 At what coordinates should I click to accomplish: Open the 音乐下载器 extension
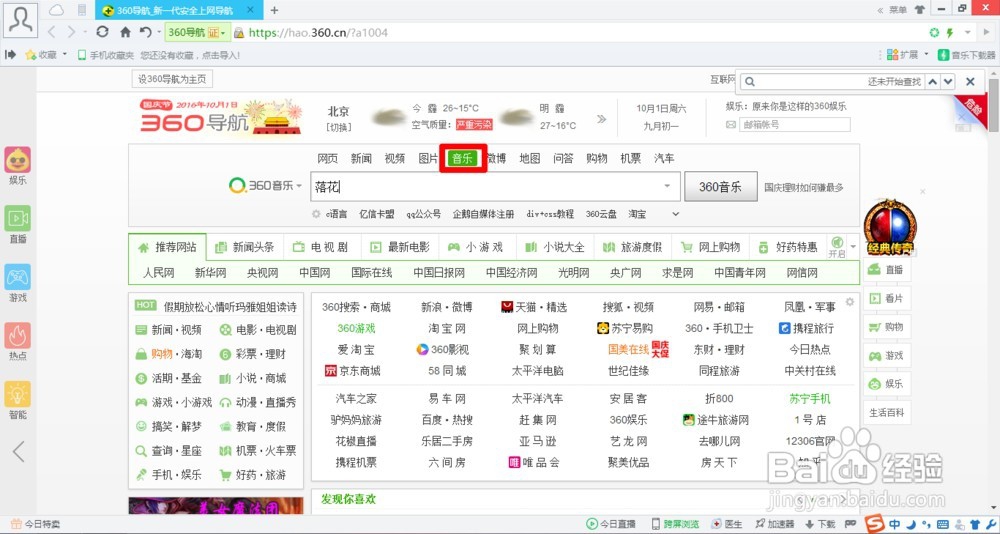pos(966,55)
